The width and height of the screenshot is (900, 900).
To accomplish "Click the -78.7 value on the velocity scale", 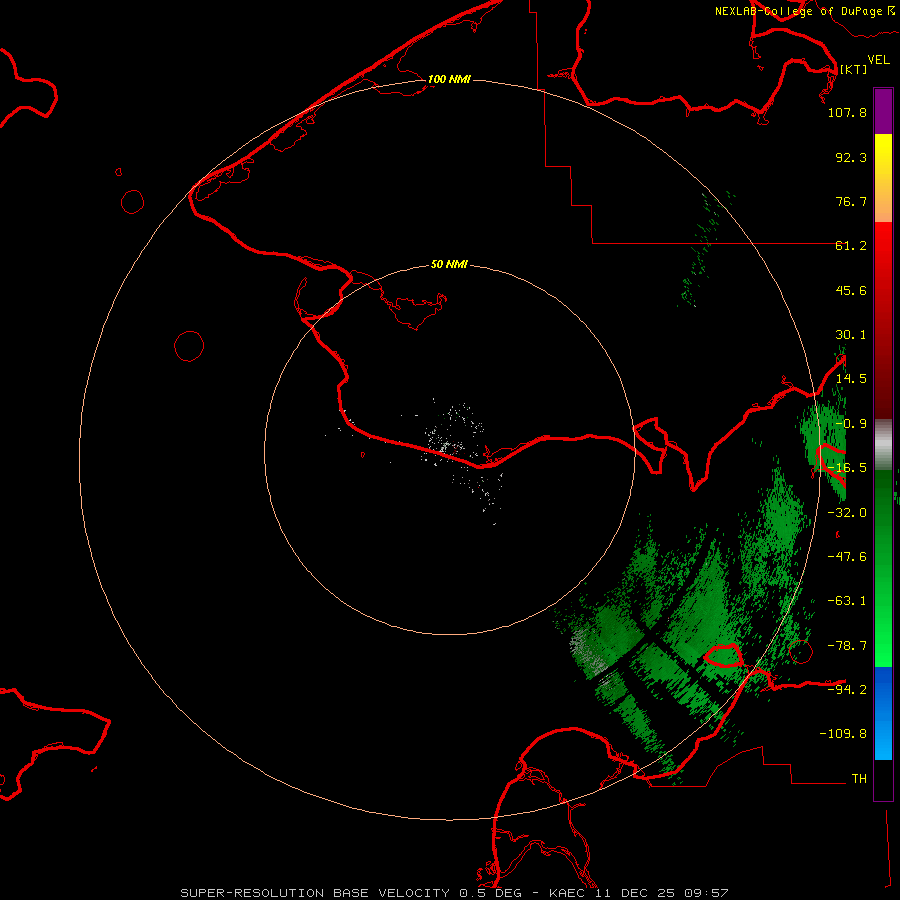I will click(x=847, y=646).
